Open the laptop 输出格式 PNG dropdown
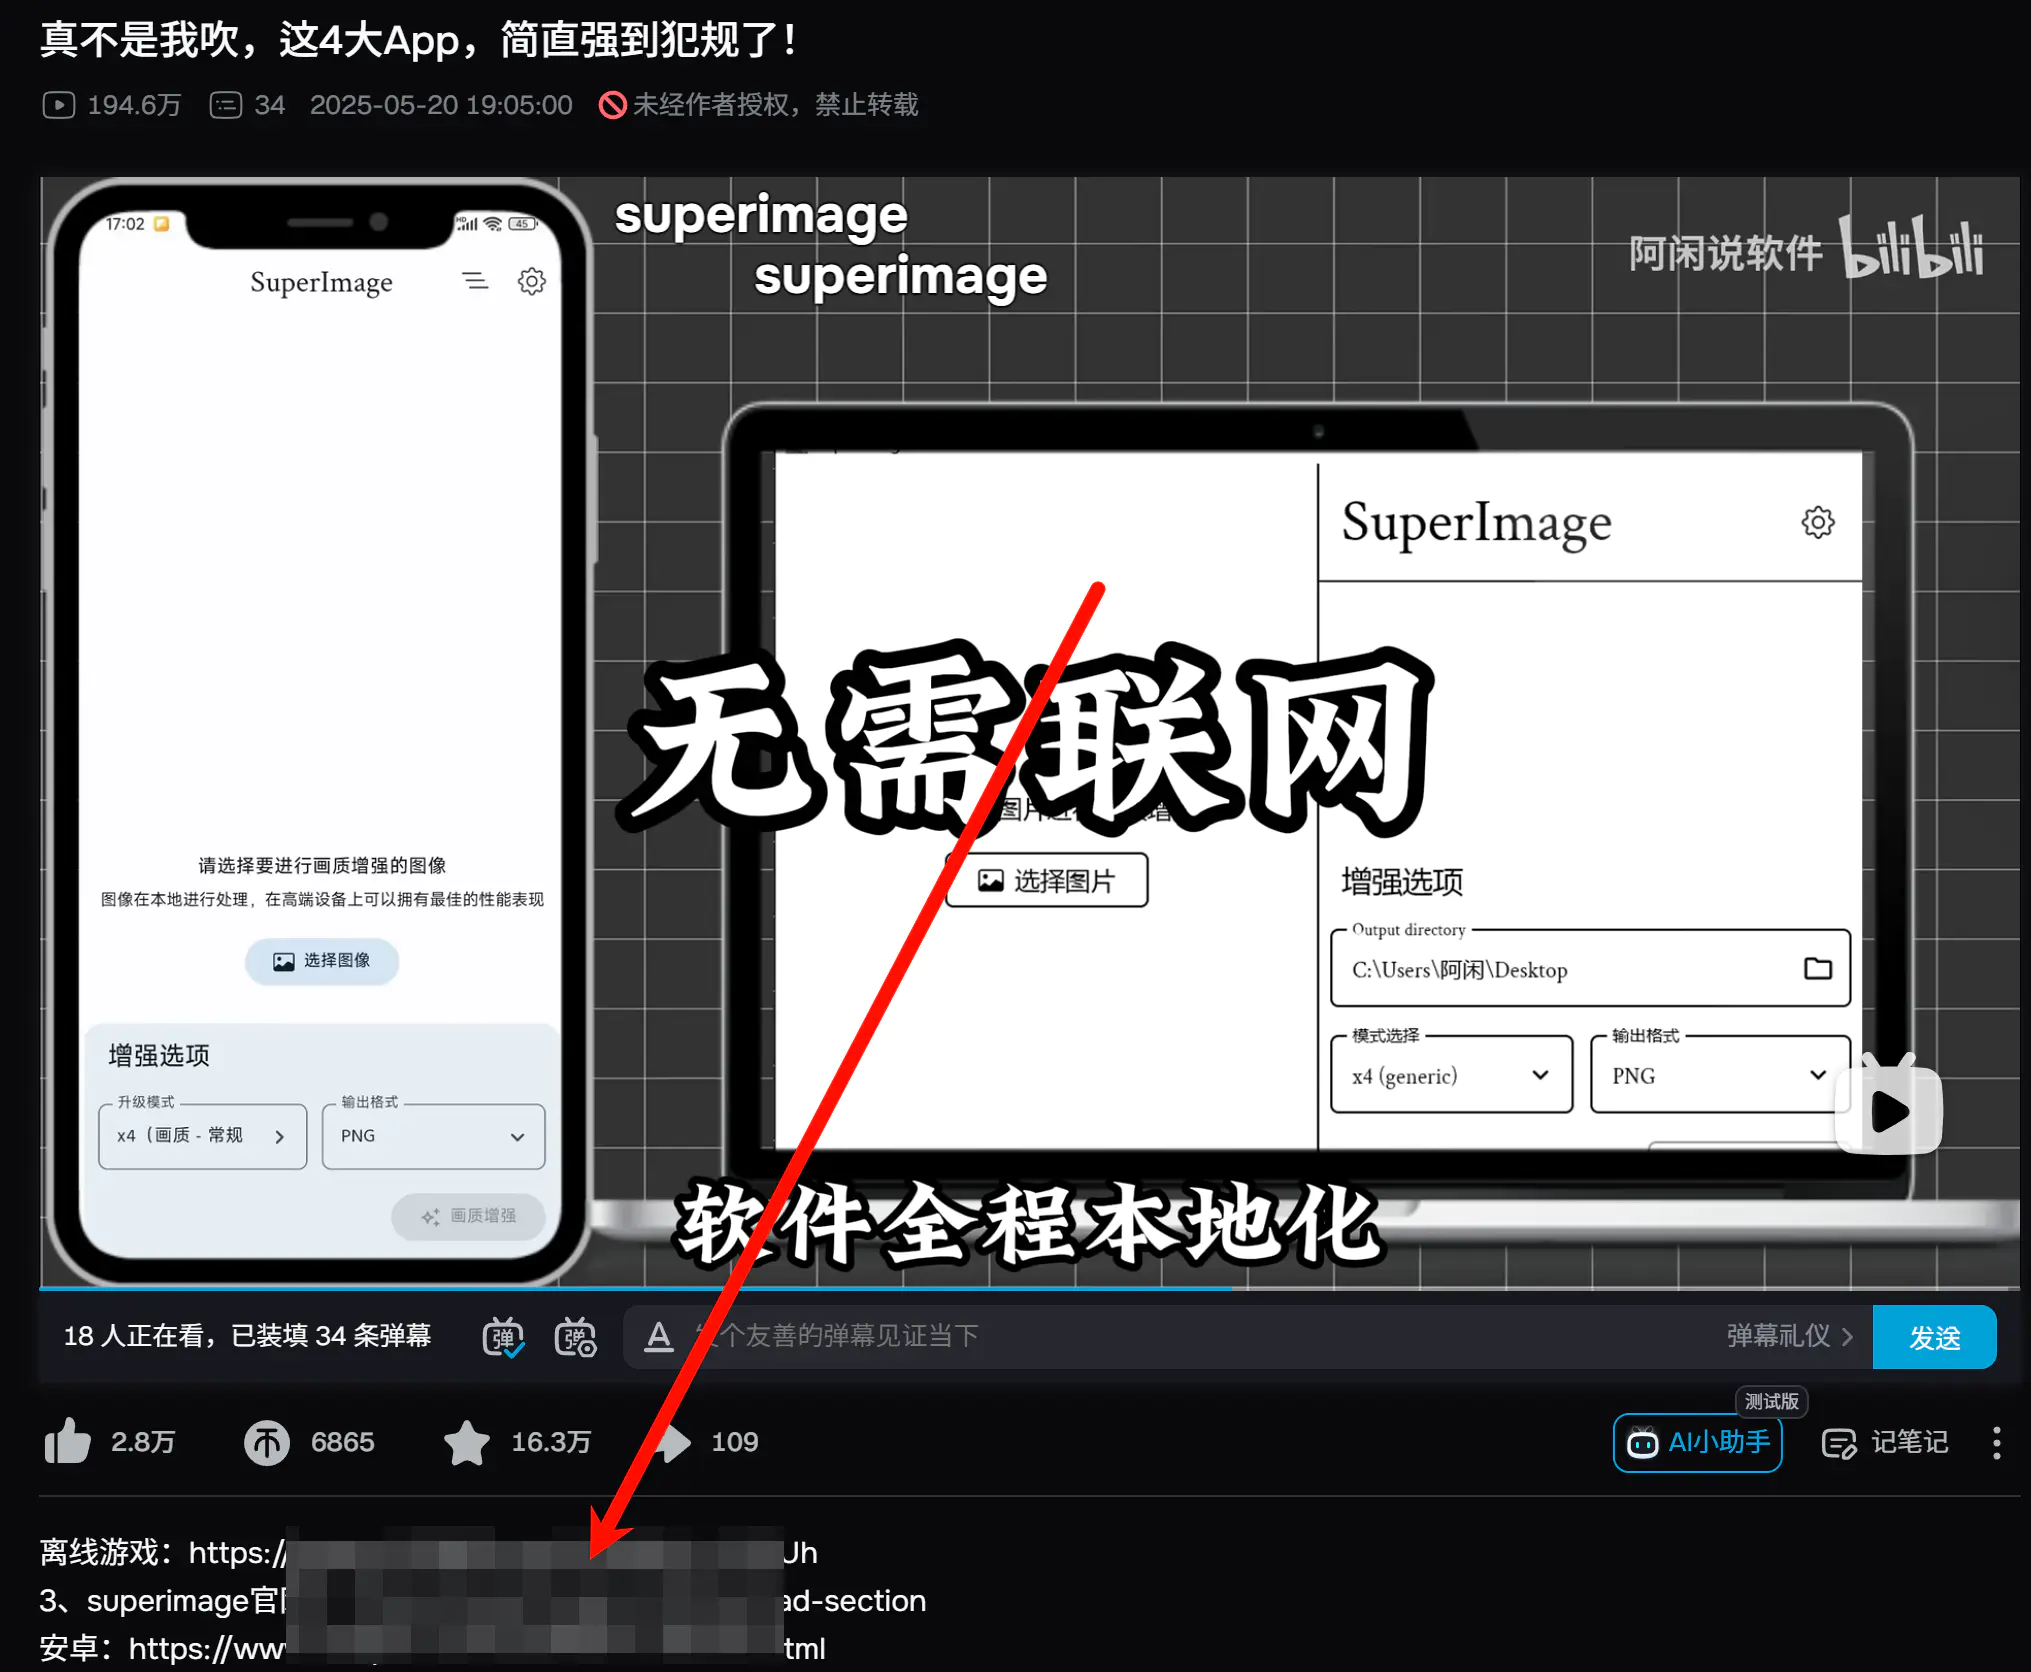This screenshot has width=2031, height=1672. pyautogui.click(x=1719, y=1075)
